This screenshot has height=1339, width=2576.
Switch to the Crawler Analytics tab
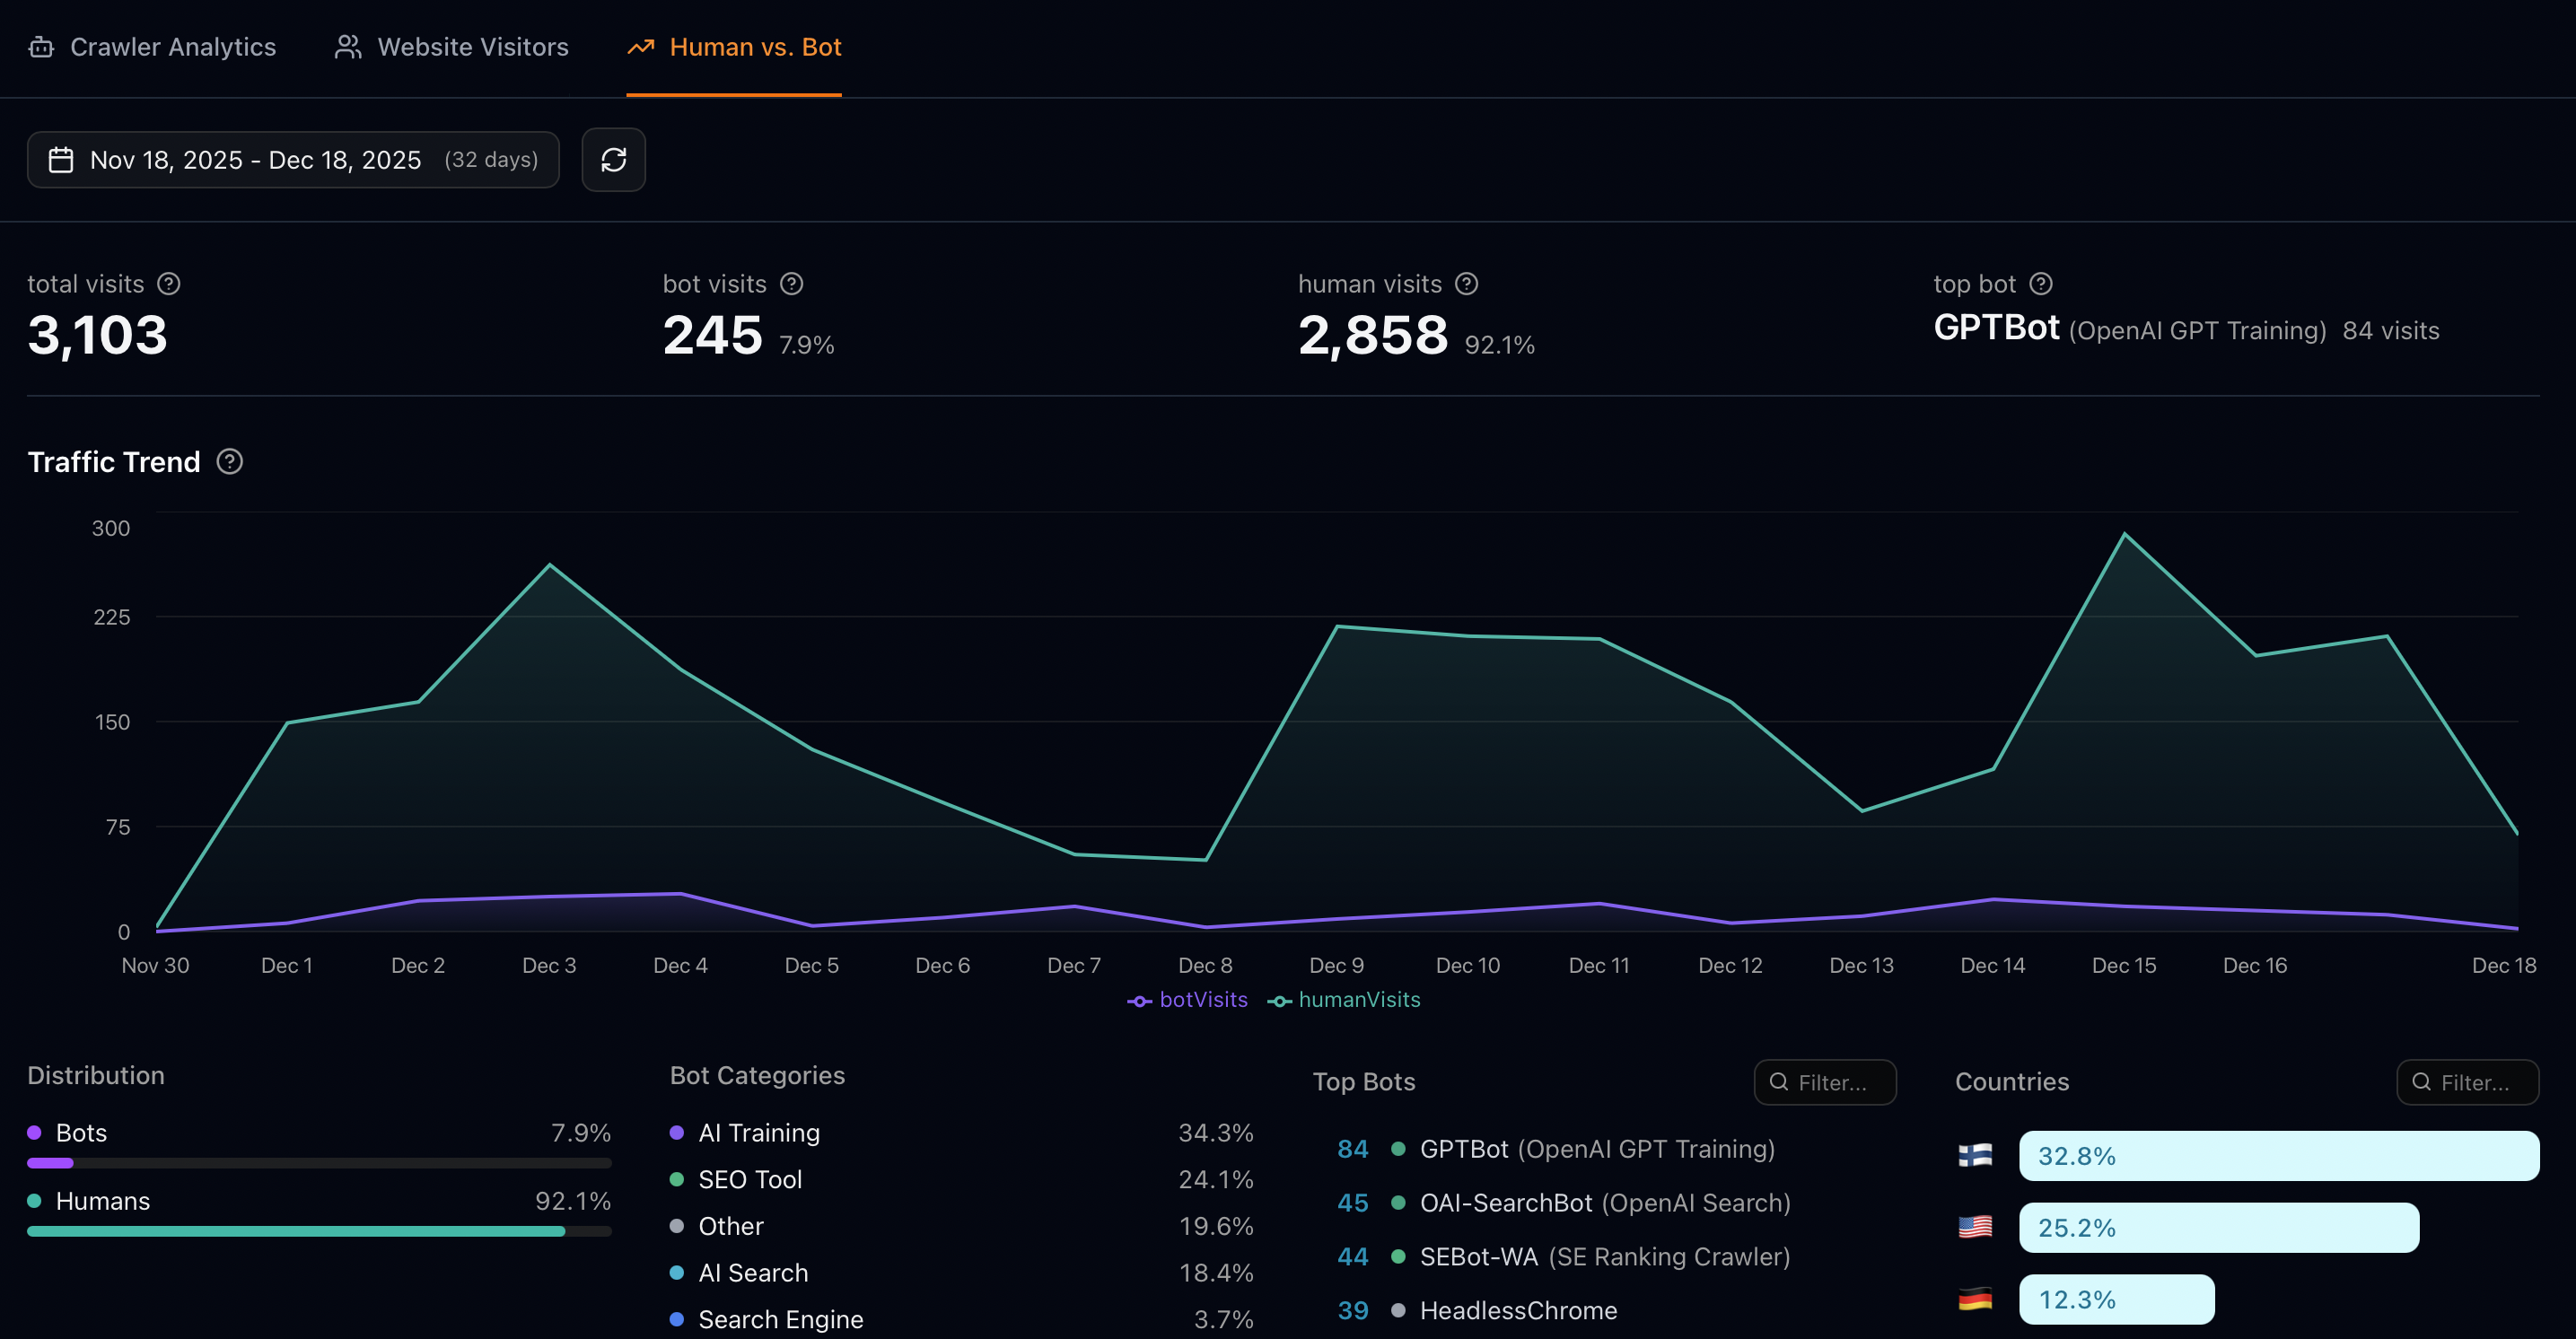pyautogui.click(x=152, y=47)
